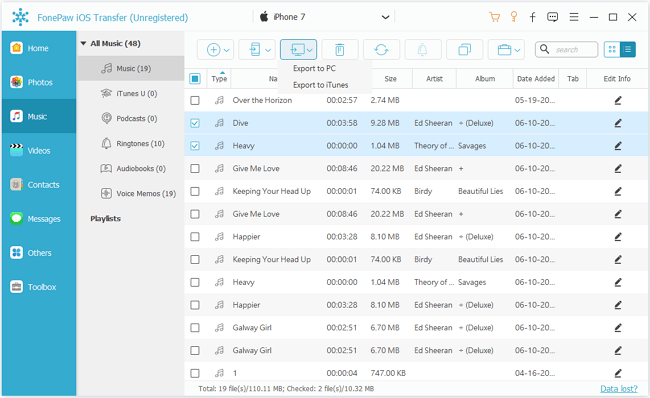This screenshot has width=650, height=398.
Task: Open the Home sidebar tab
Action: pyautogui.click(x=39, y=48)
